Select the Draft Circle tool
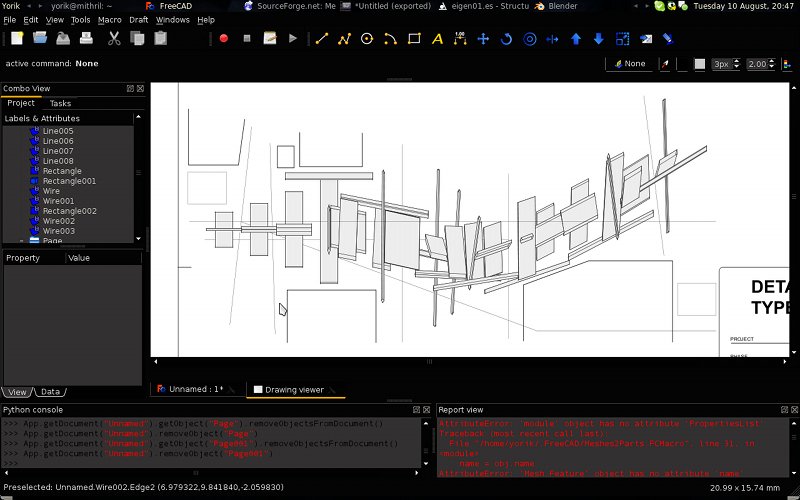Viewport: 800px width, 500px height. coord(367,39)
